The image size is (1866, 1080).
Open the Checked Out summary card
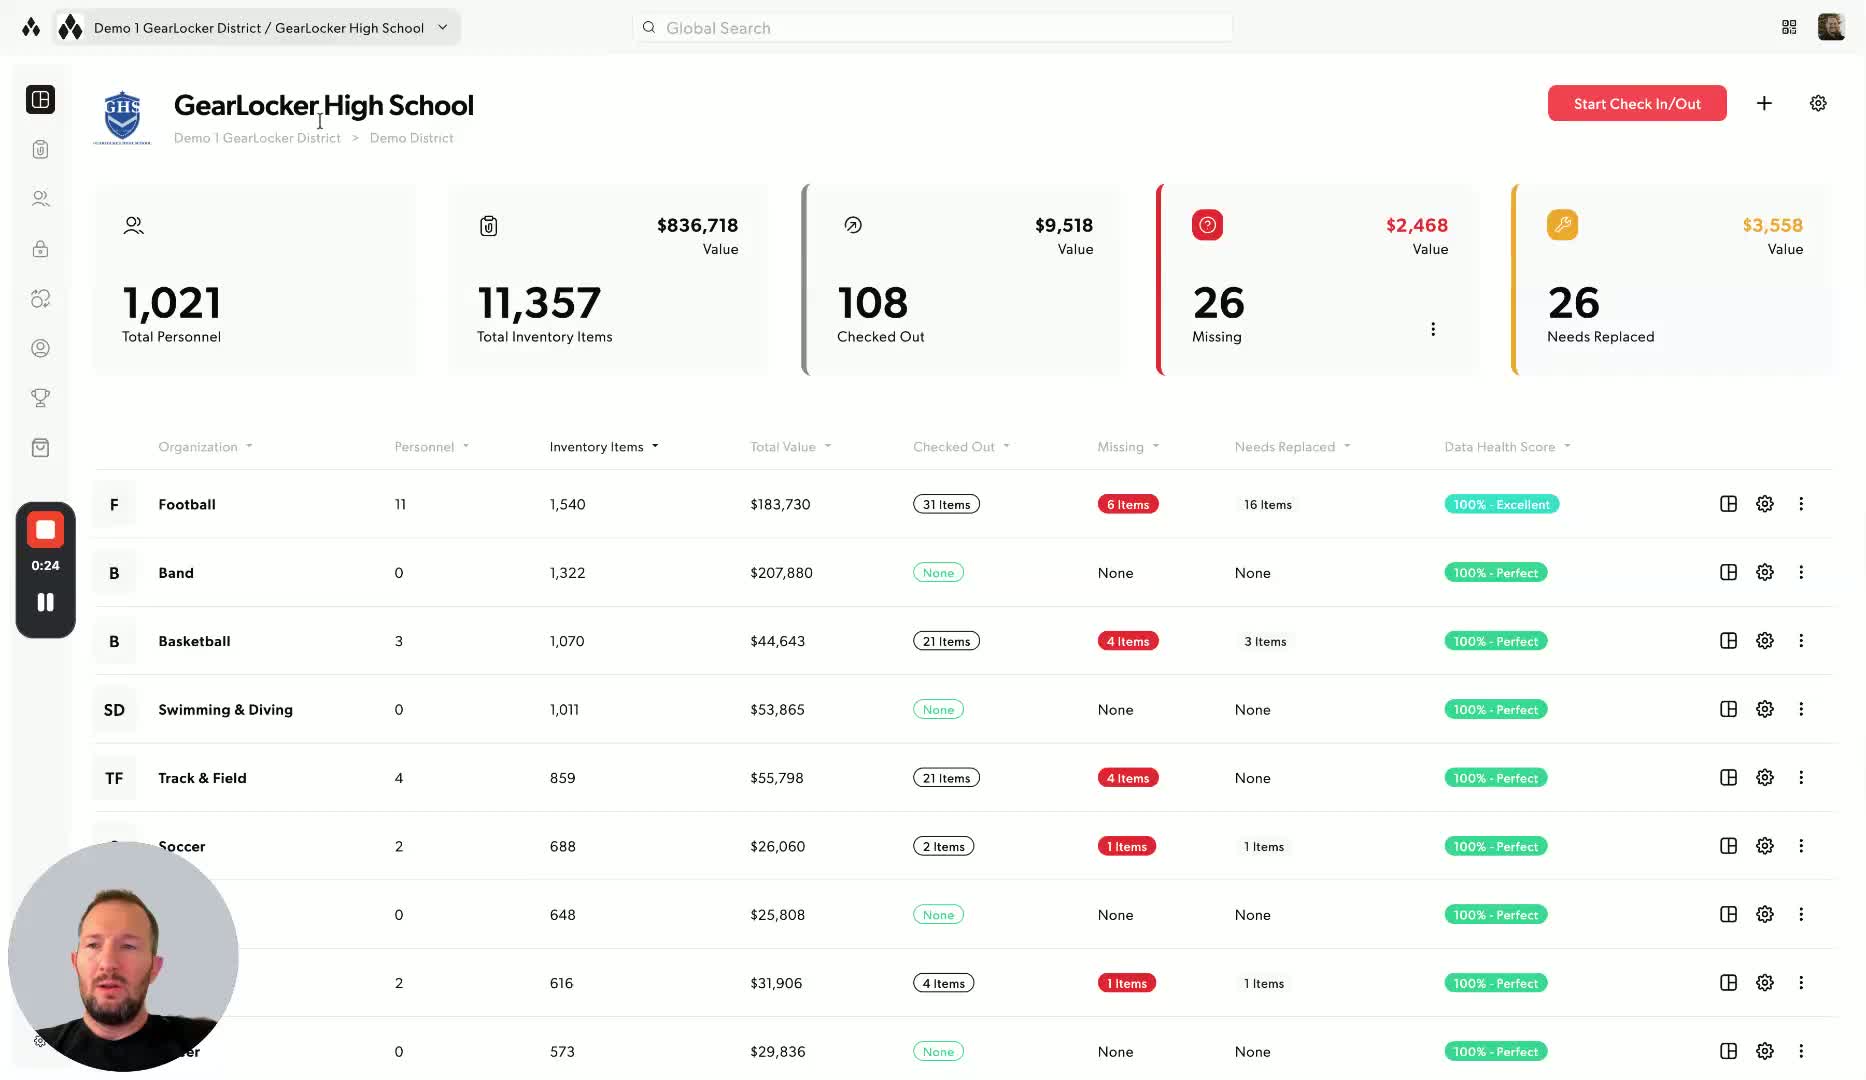coord(963,280)
